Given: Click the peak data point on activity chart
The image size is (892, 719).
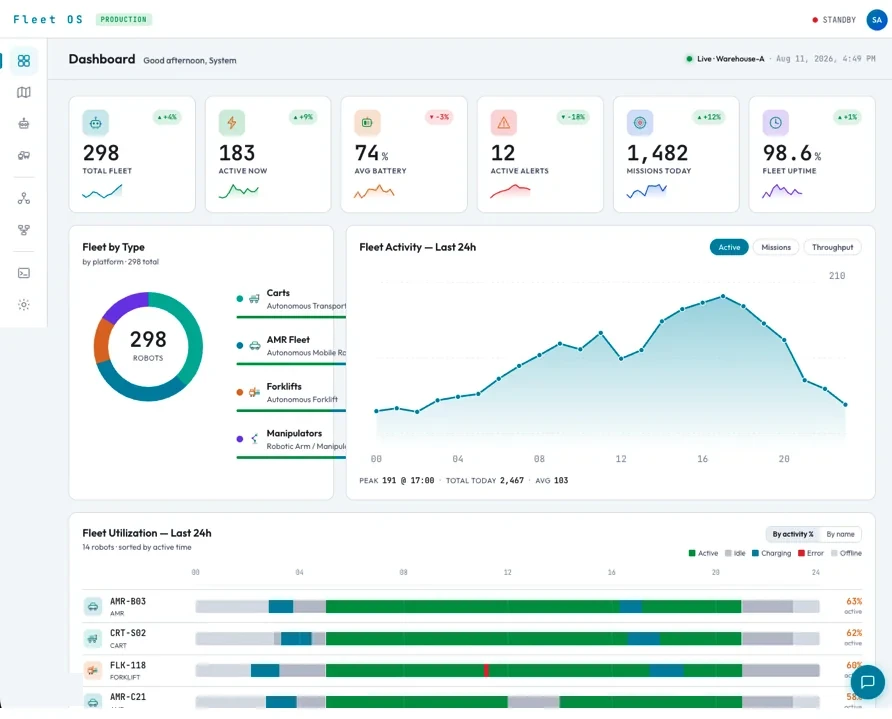Looking at the screenshot, I should click(x=723, y=296).
